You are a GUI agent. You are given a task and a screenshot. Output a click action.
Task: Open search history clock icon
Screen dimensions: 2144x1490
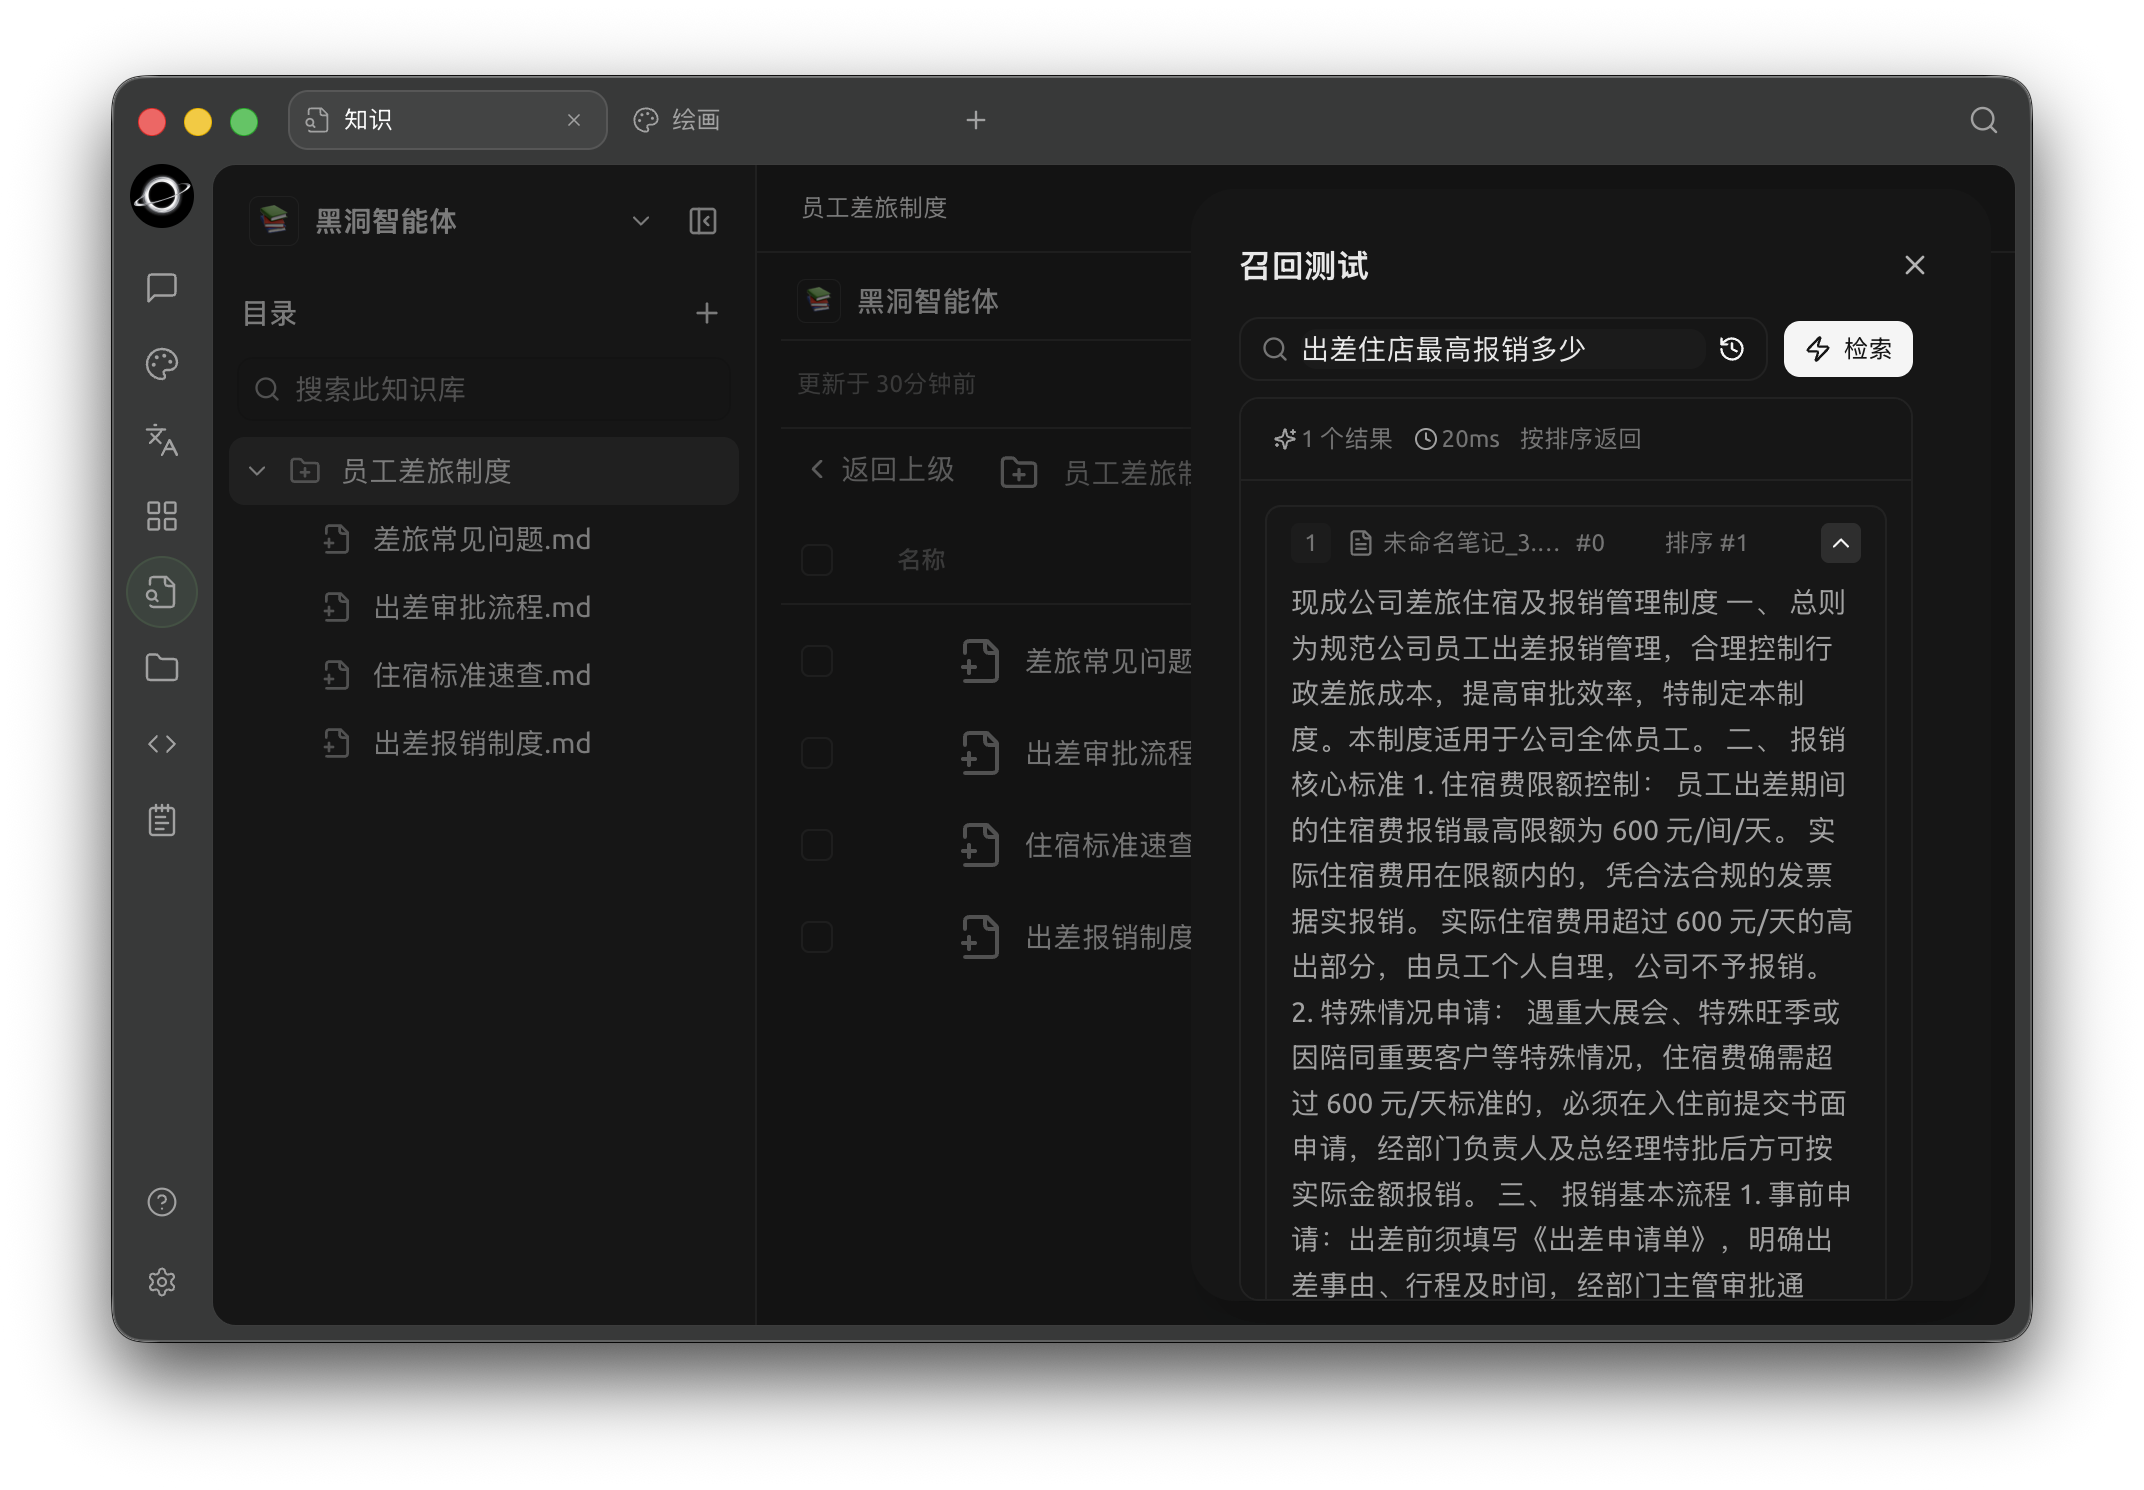point(1732,349)
